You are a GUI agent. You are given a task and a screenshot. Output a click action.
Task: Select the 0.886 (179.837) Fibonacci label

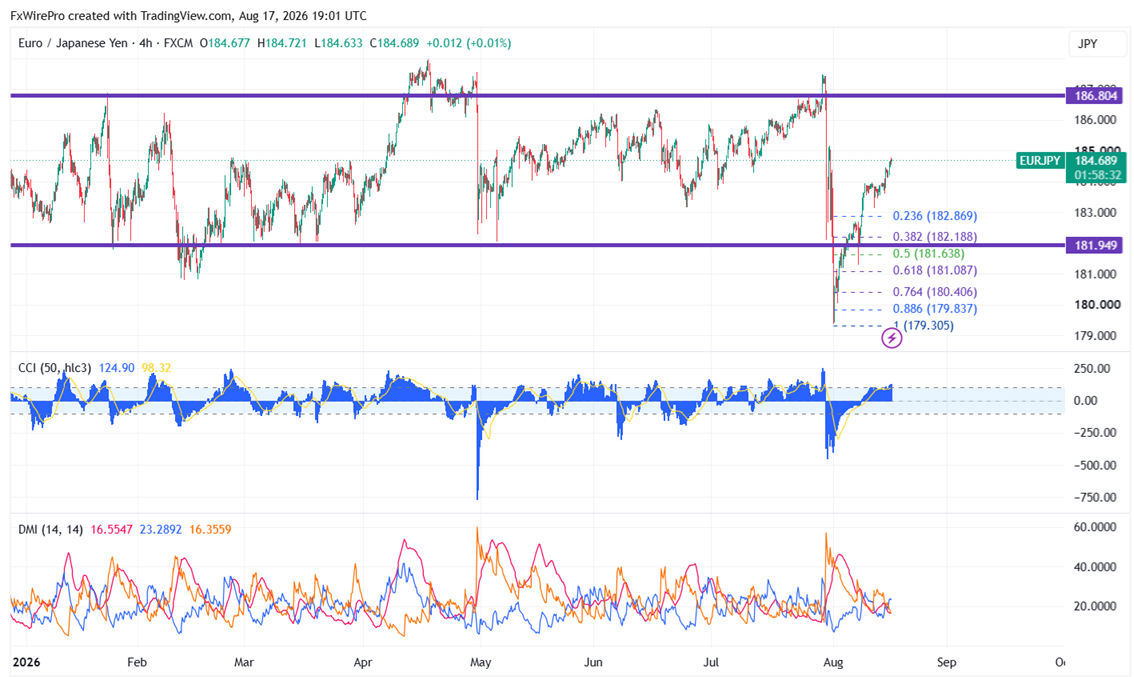click(x=934, y=308)
